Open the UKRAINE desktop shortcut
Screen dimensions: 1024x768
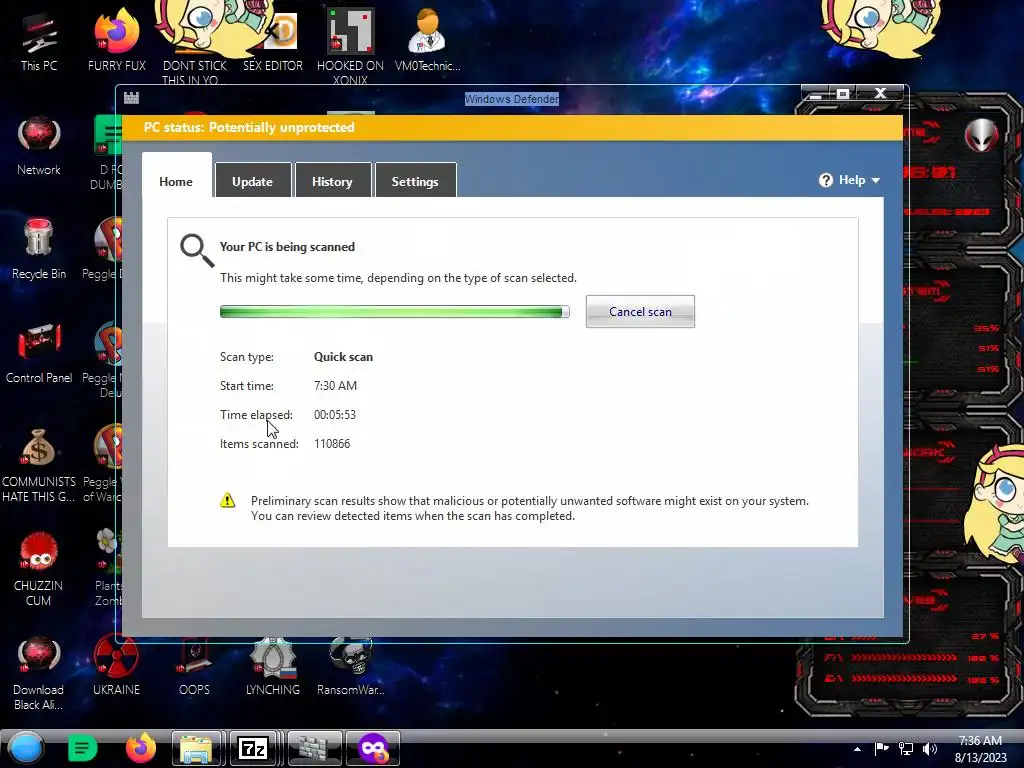click(x=116, y=665)
